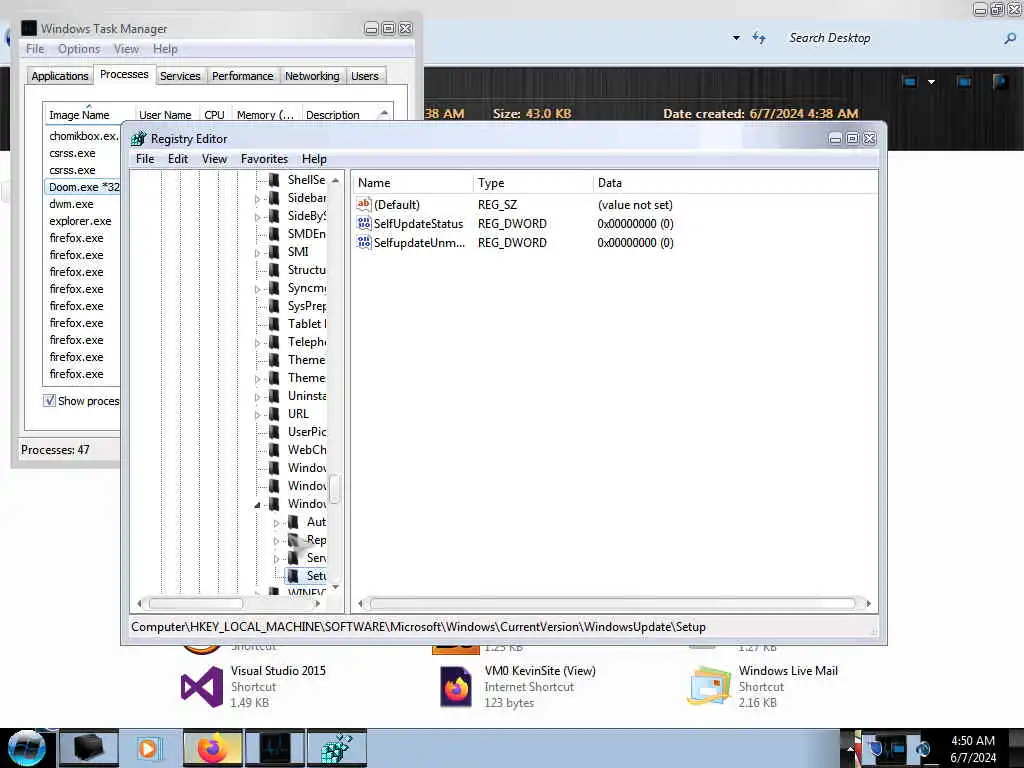This screenshot has width=1024, height=768.
Task: Click the search magnifier icon in Explorer
Action: 1010,39
